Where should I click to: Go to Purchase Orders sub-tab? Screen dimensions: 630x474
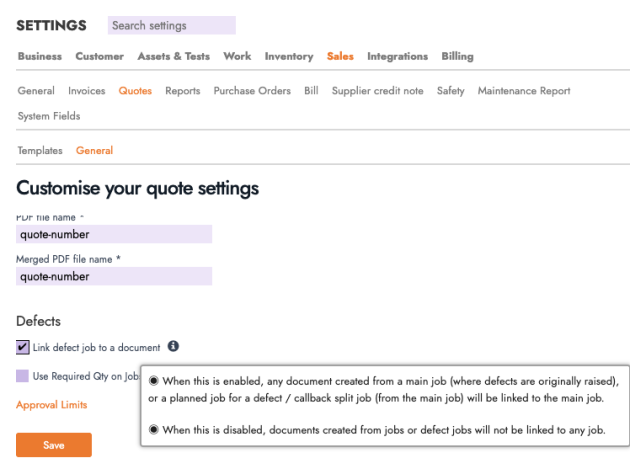(252, 91)
